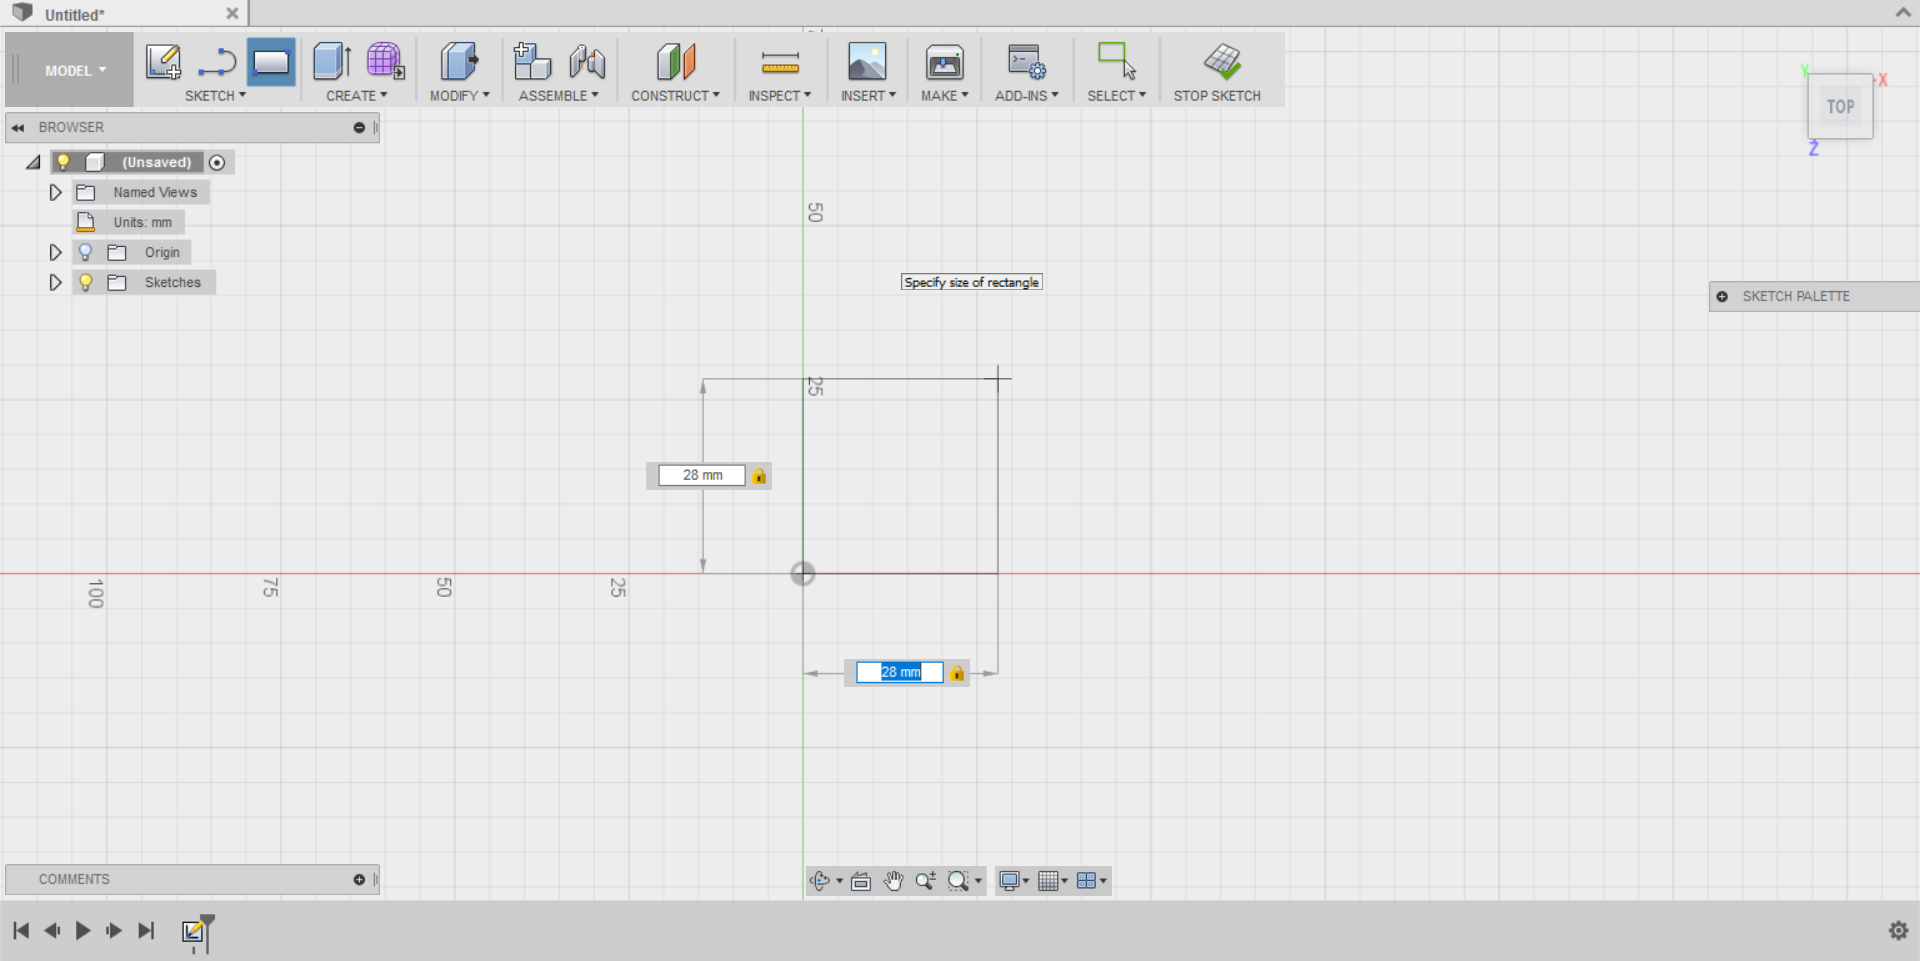The width and height of the screenshot is (1920, 961).
Task: Collapse the Browser panel with arrows
Action: (x=18, y=128)
